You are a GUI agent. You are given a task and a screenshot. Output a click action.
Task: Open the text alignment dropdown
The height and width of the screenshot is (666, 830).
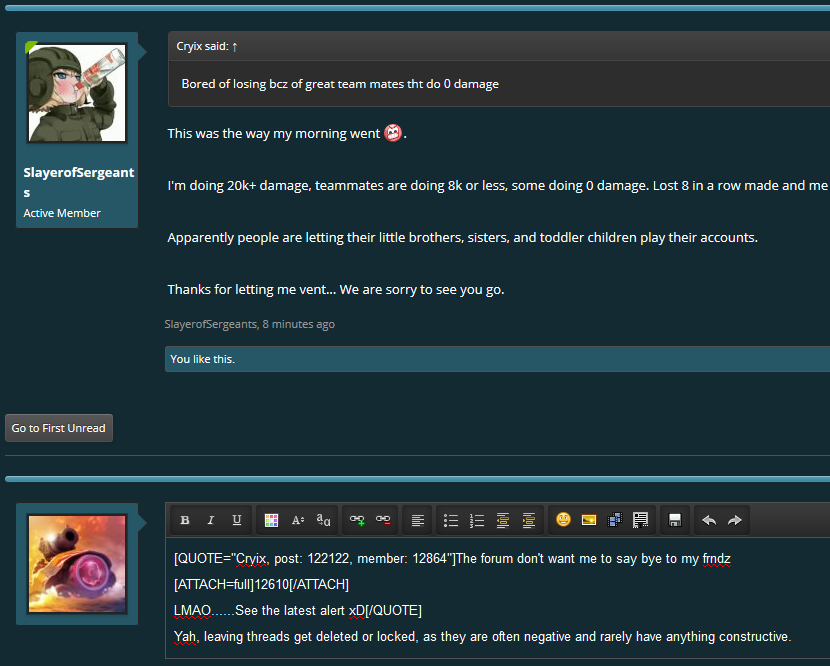point(418,520)
